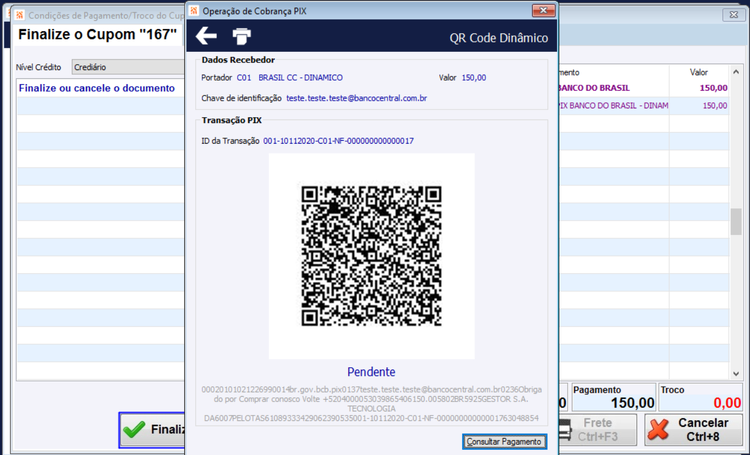The width and height of the screenshot is (750, 455).
Task: Click the QR Code Dinâmico header title
Action: pos(498,38)
